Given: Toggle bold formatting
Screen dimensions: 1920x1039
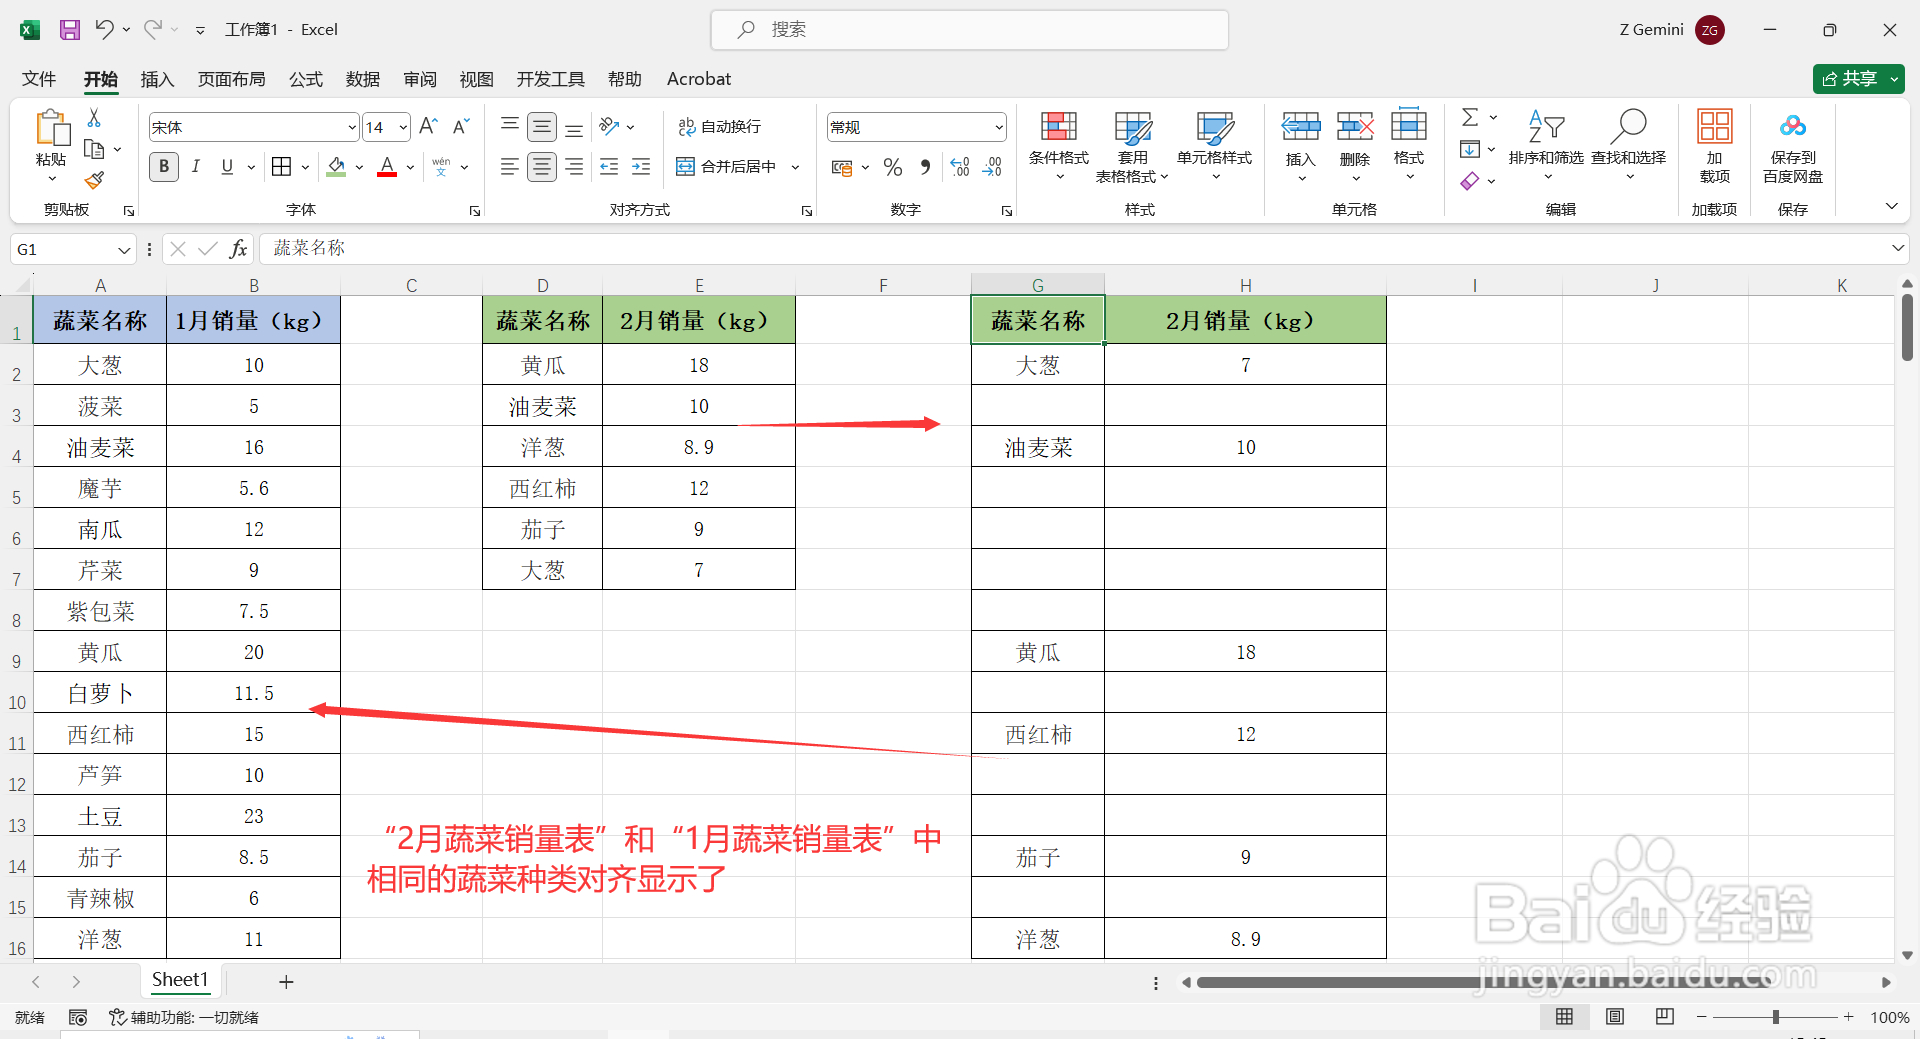Looking at the screenshot, I should [x=163, y=166].
